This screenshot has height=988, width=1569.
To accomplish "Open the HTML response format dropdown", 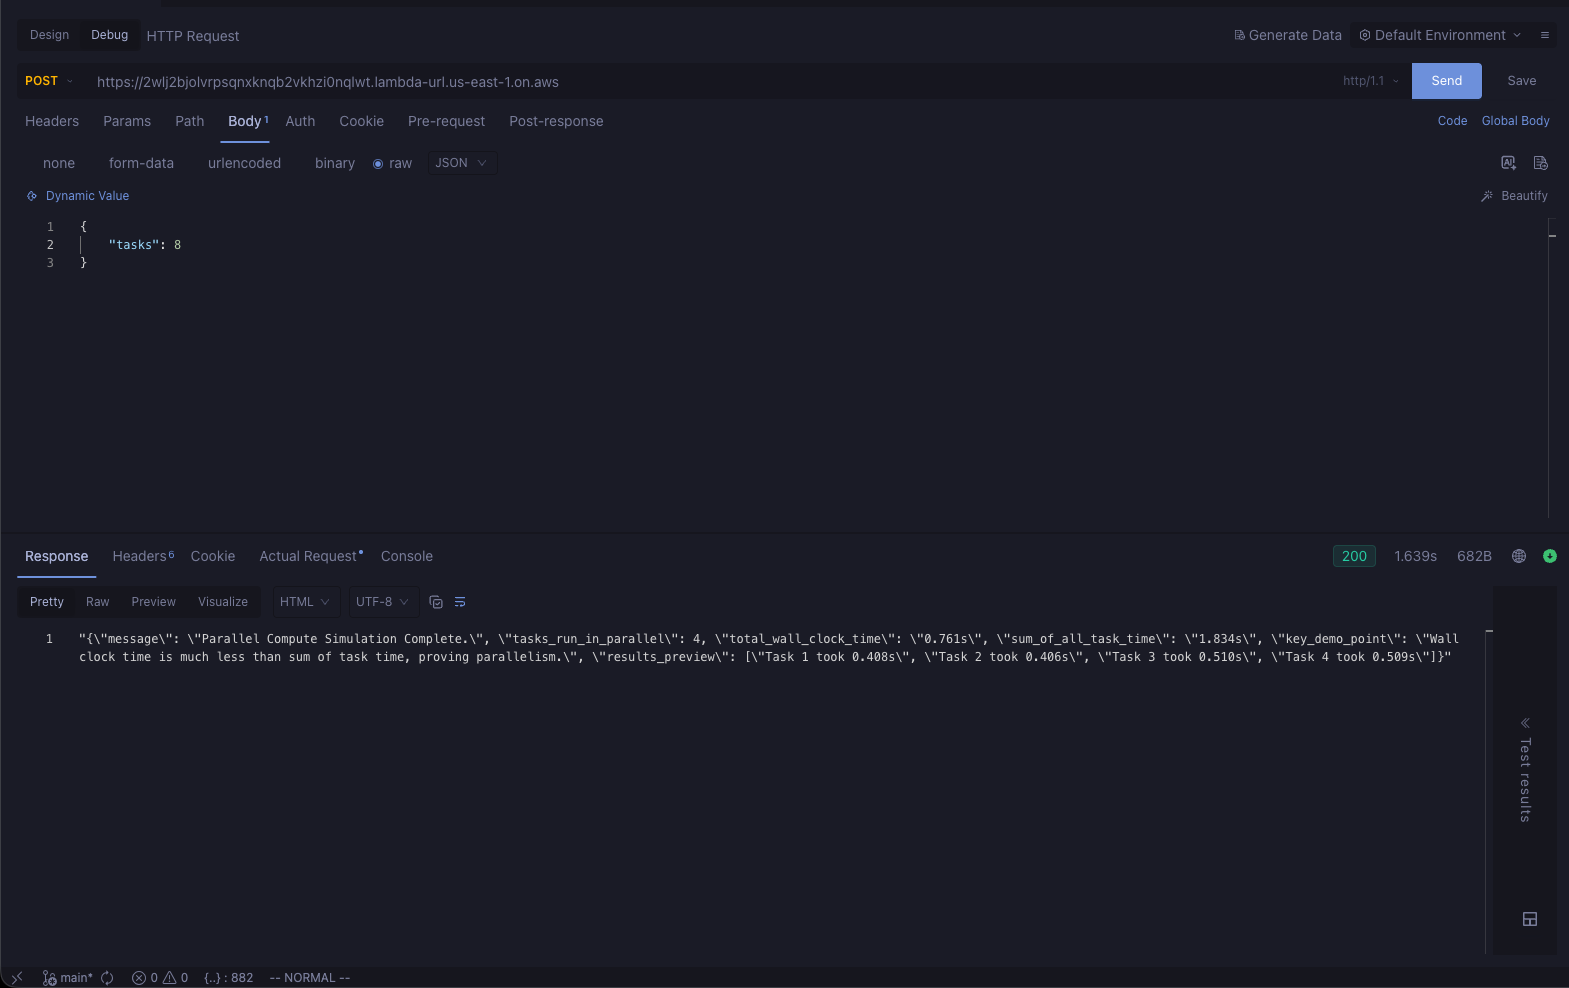I will (304, 602).
